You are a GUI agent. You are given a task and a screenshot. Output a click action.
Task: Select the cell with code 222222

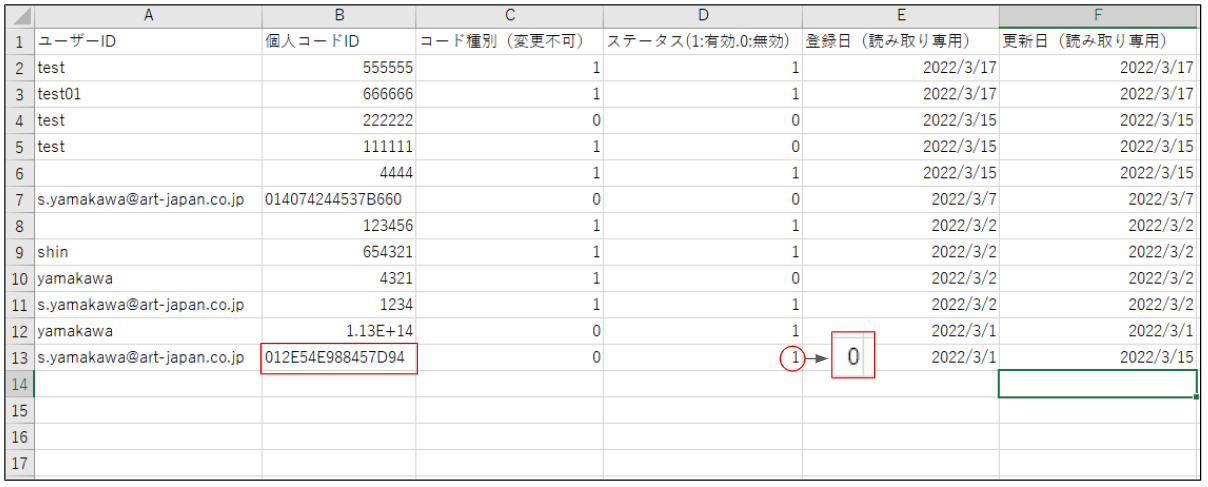pyautogui.click(x=339, y=120)
